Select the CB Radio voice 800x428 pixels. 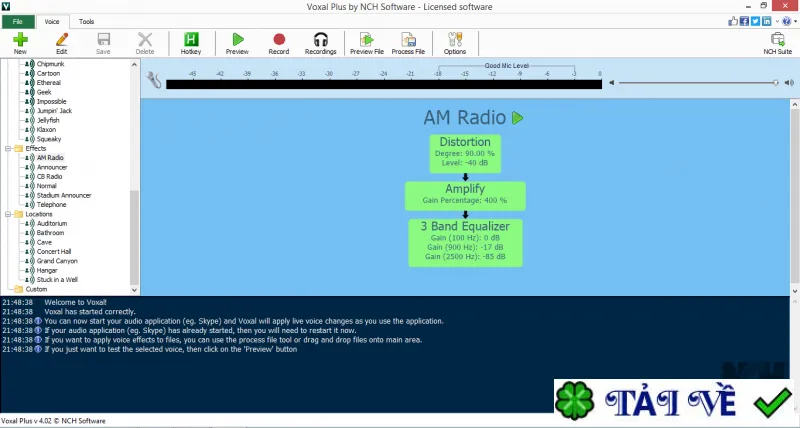(49, 177)
